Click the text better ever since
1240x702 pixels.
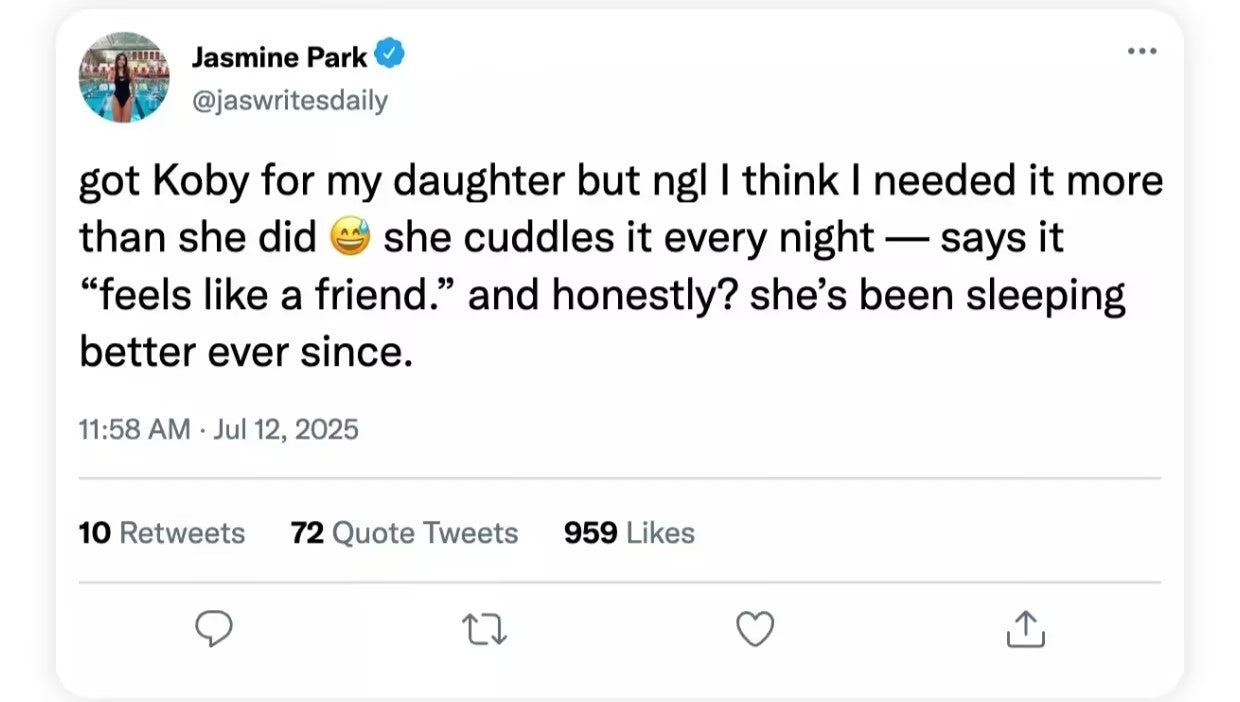point(246,353)
